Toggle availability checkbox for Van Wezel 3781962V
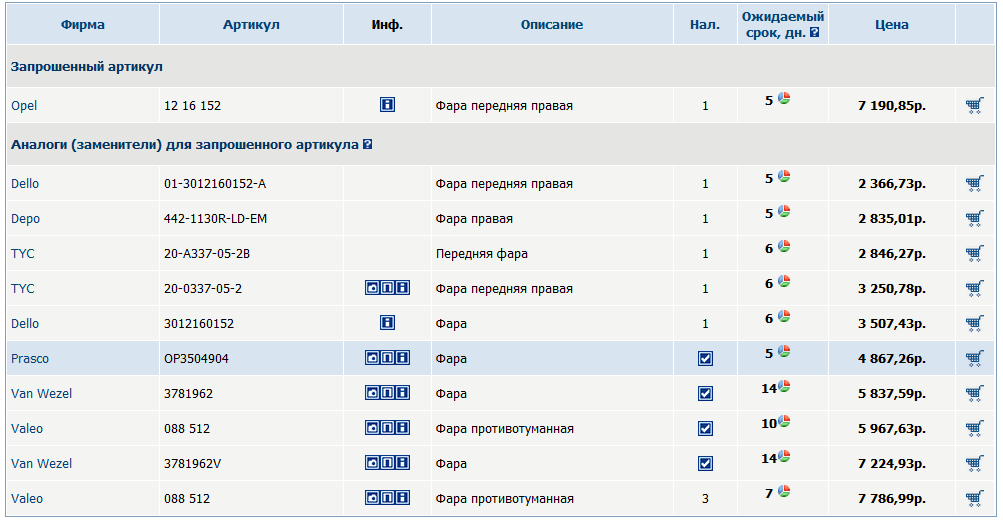The width and height of the screenshot is (1003, 522). [x=705, y=464]
